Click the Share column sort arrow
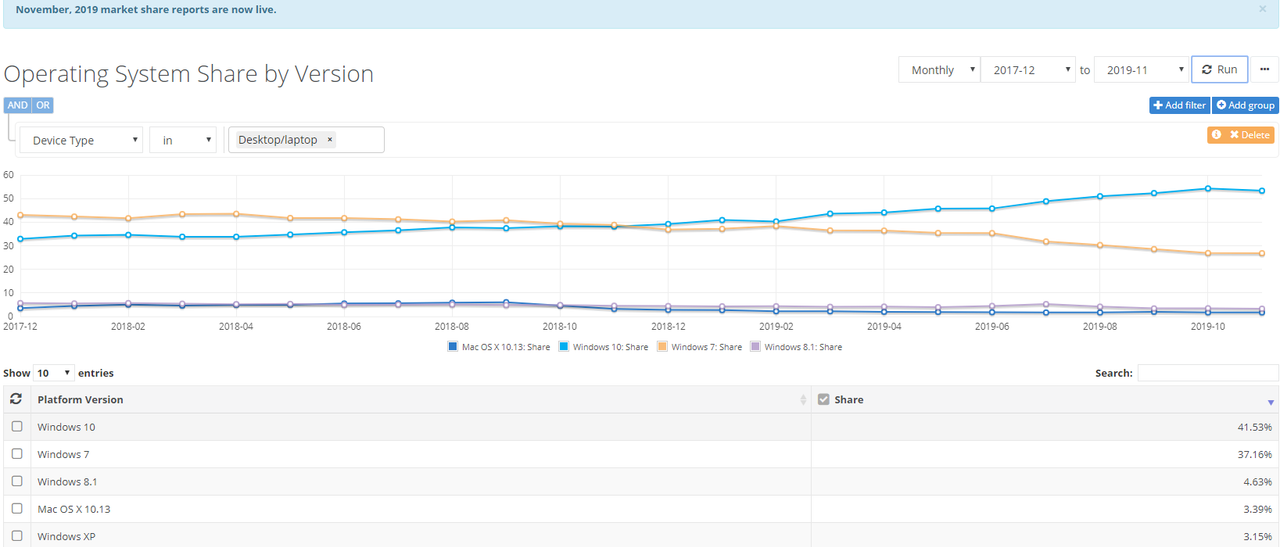The image size is (1280, 547). point(1271,402)
